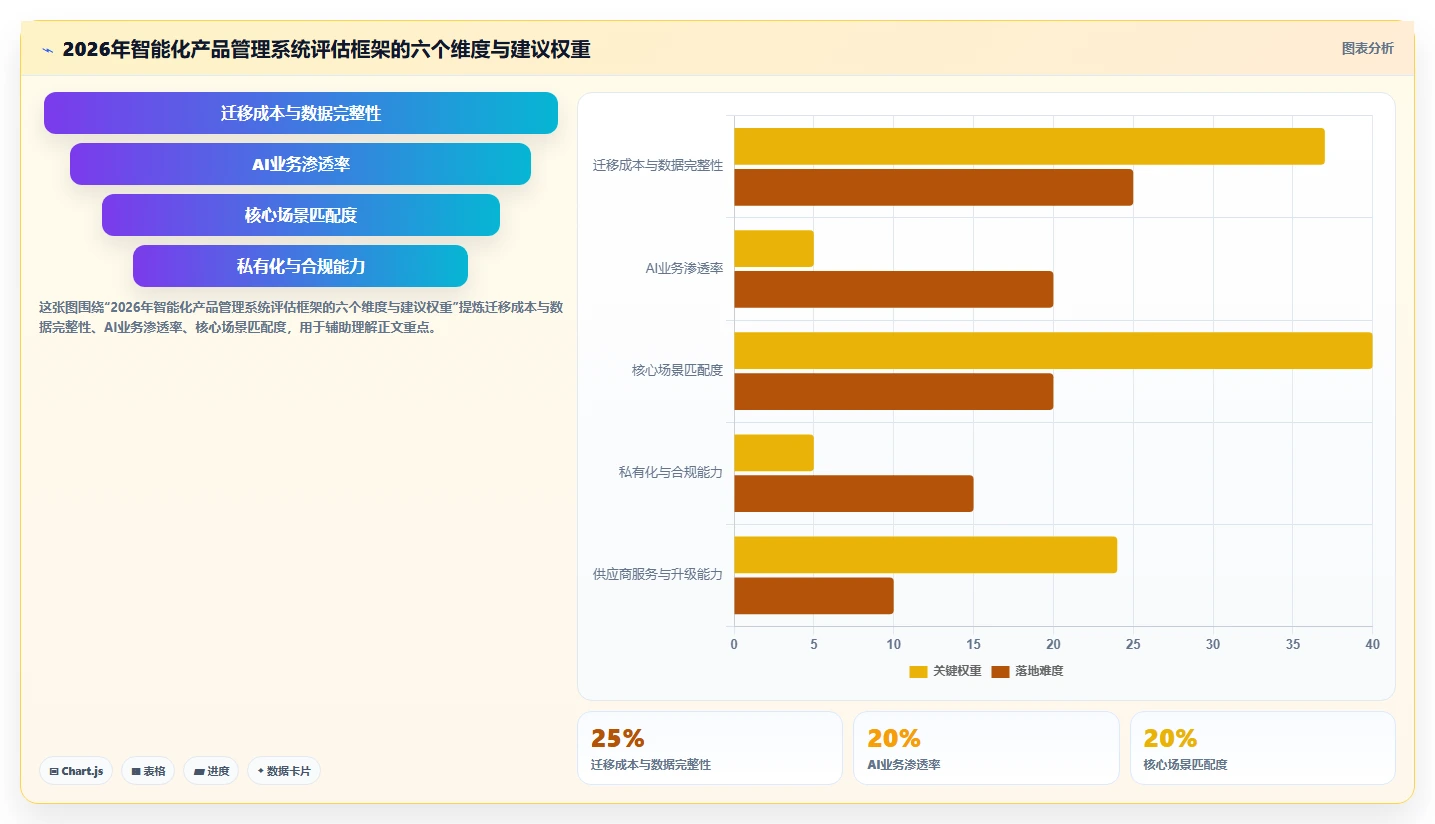Click the 落地难度 bar for 私有化与合规能力

coord(854,493)
